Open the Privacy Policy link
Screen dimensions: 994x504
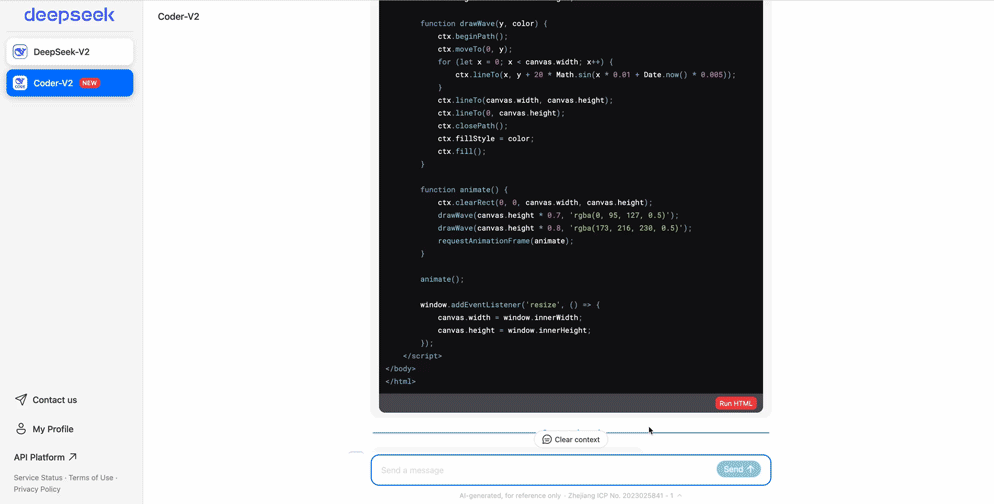37,489
